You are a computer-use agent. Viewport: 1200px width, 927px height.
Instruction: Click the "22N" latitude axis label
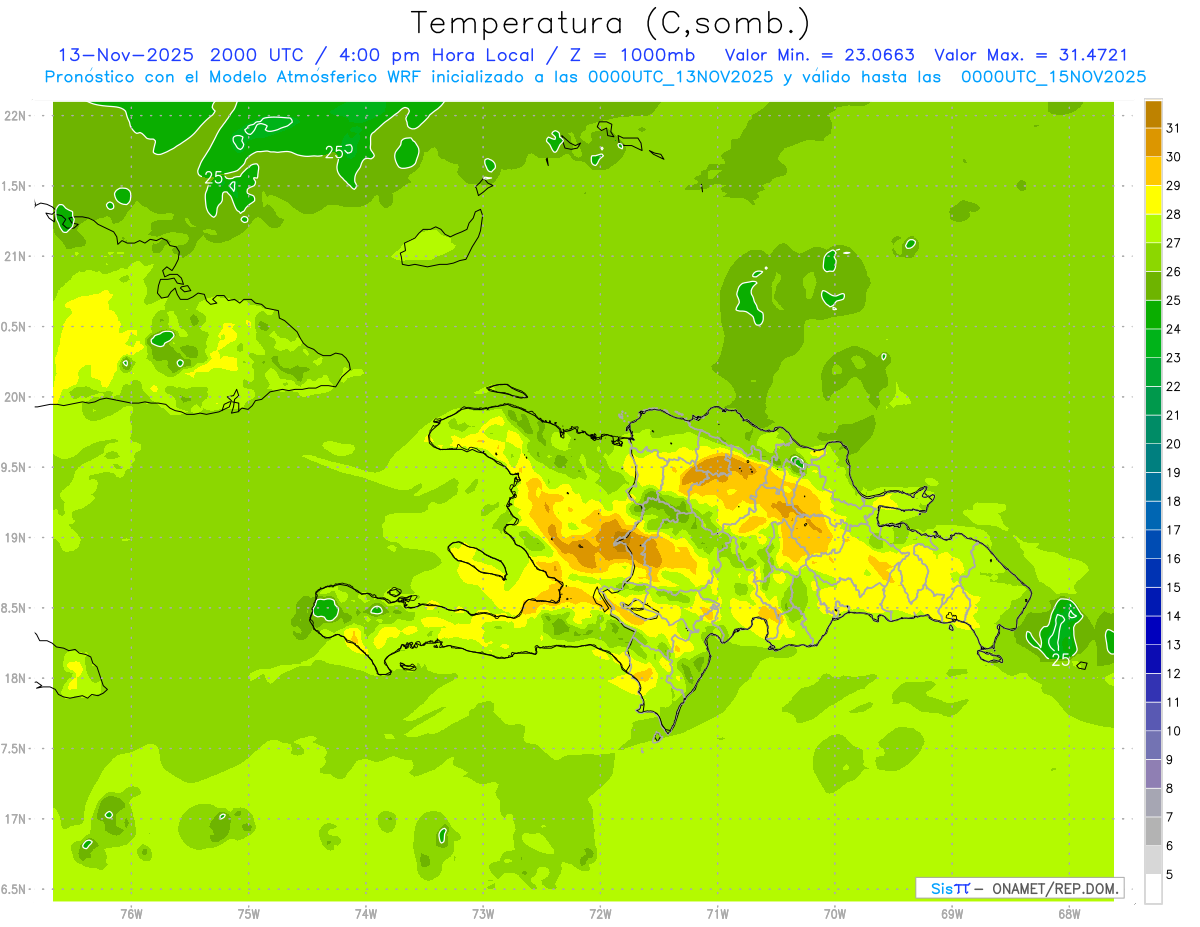[14, 115]
